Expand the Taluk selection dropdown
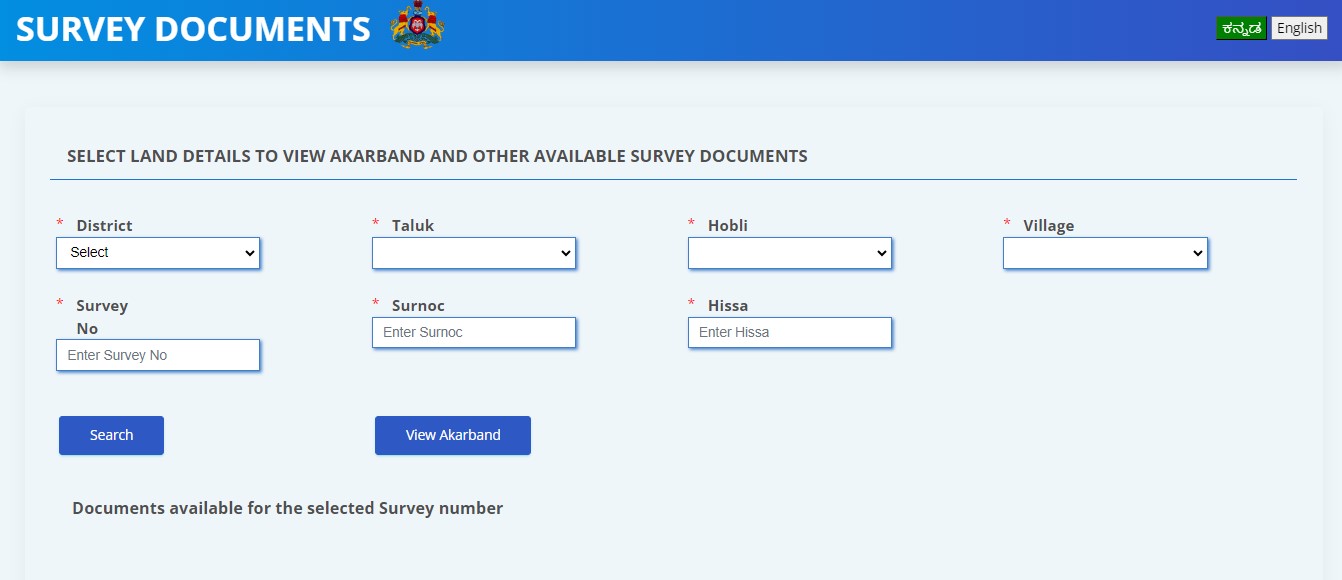This screenshot has width=1342, height=580. (473, 252)
